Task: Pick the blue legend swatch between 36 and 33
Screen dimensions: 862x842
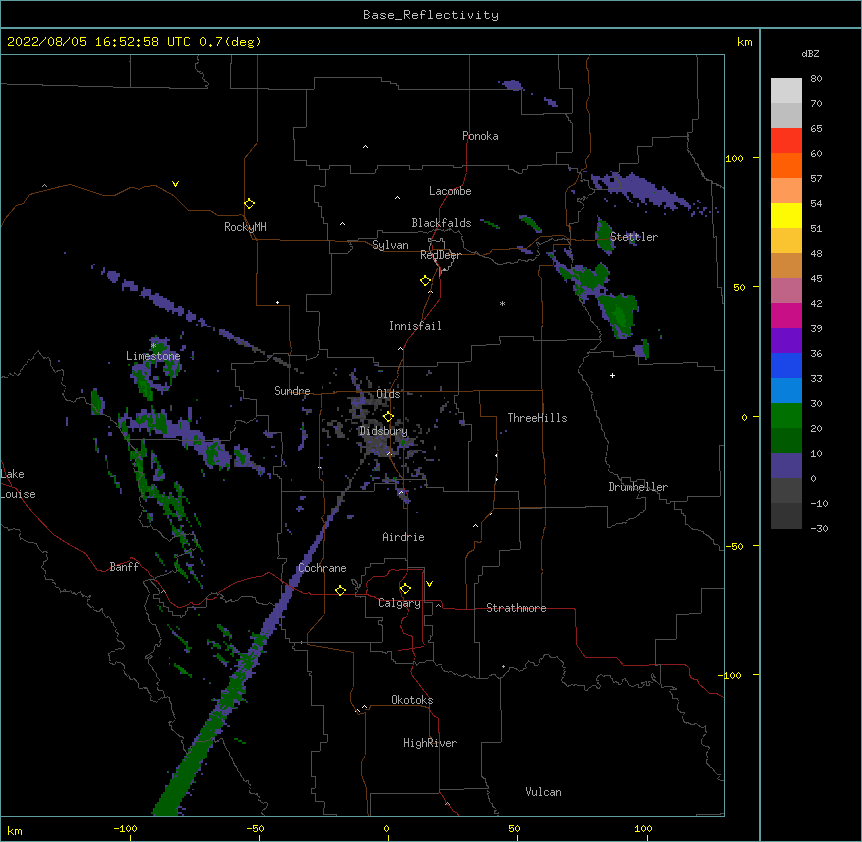Action: tap(786, 365)
